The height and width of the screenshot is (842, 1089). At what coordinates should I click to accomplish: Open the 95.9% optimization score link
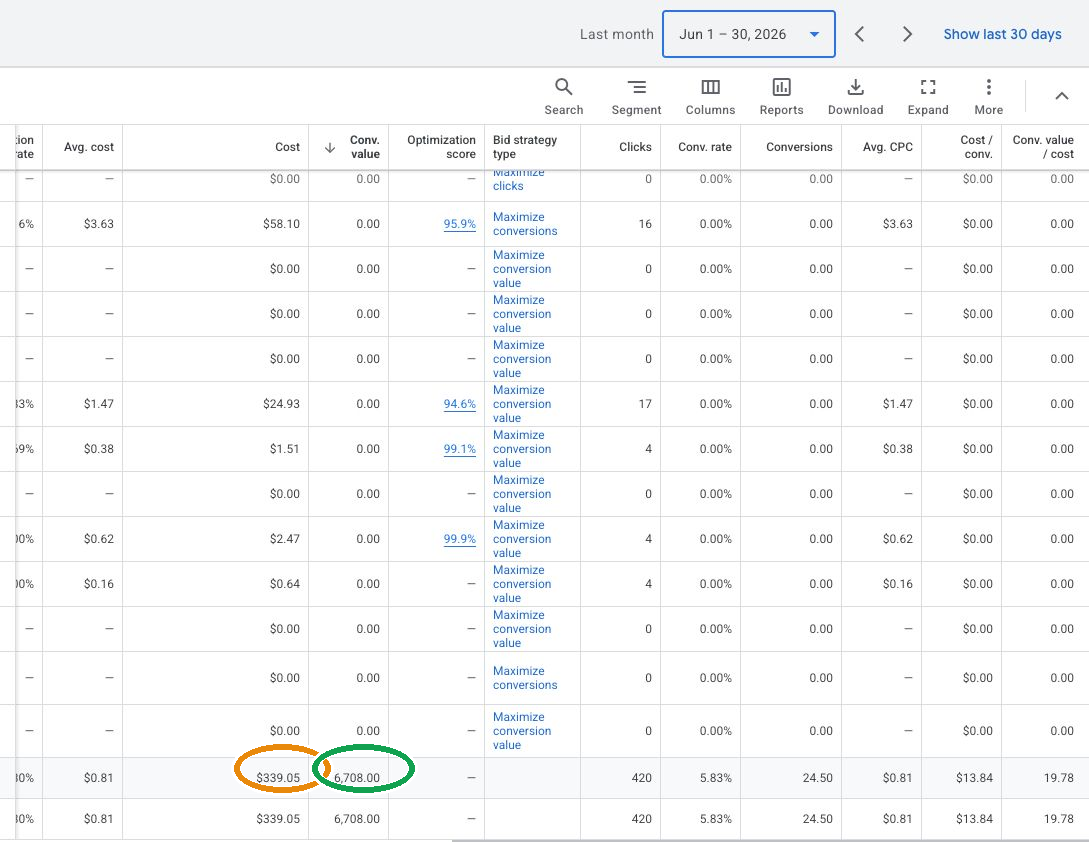tap(460, 224)
